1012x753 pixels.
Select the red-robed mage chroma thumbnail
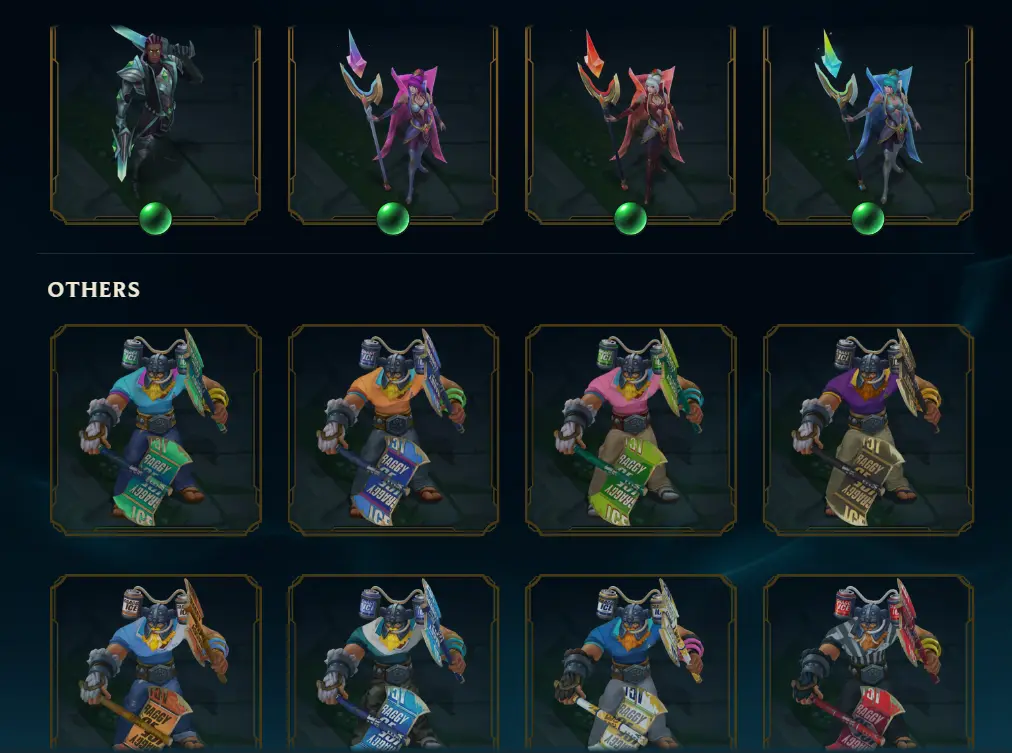pyautogui.click(x=631, y=125)
